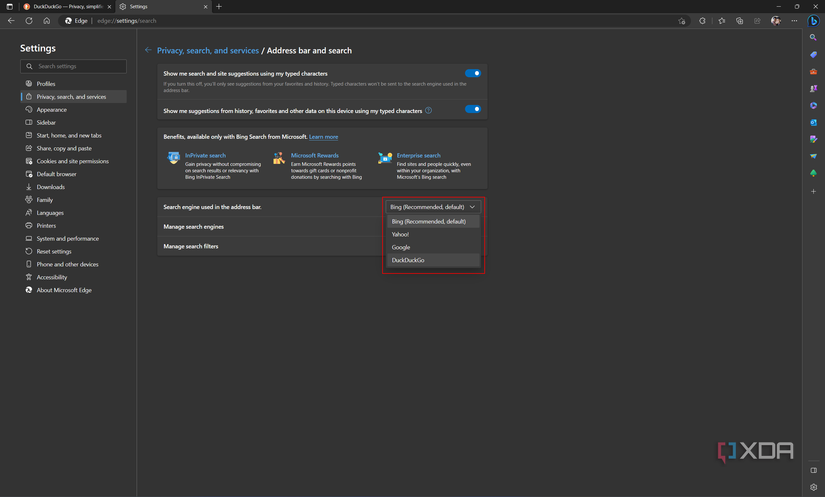Open the Settings and more ellipsis menu
The width and height of the screenshot is (825, 497).
[x=794, y=20]
